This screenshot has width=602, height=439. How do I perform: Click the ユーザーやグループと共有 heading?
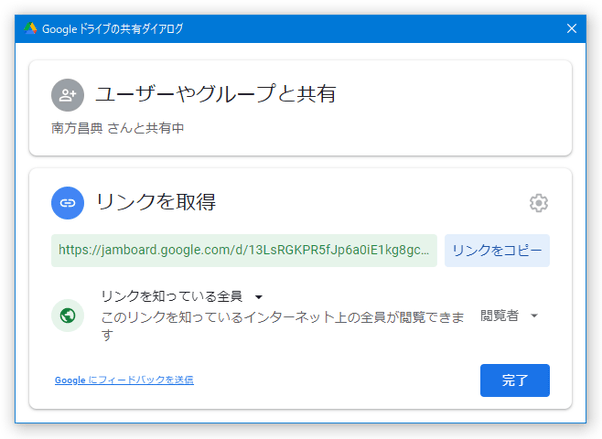tap(216, 94)
